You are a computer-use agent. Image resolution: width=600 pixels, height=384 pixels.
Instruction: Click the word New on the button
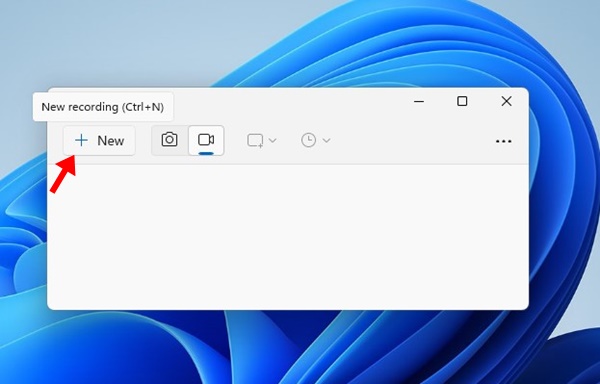point(111,141)
